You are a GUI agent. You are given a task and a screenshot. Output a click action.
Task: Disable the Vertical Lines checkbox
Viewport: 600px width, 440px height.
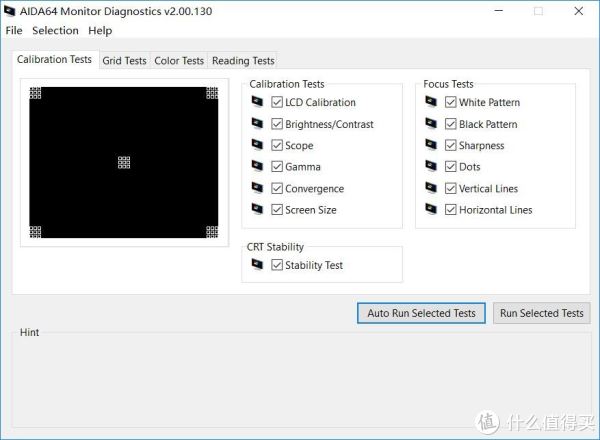coord(450,188)
